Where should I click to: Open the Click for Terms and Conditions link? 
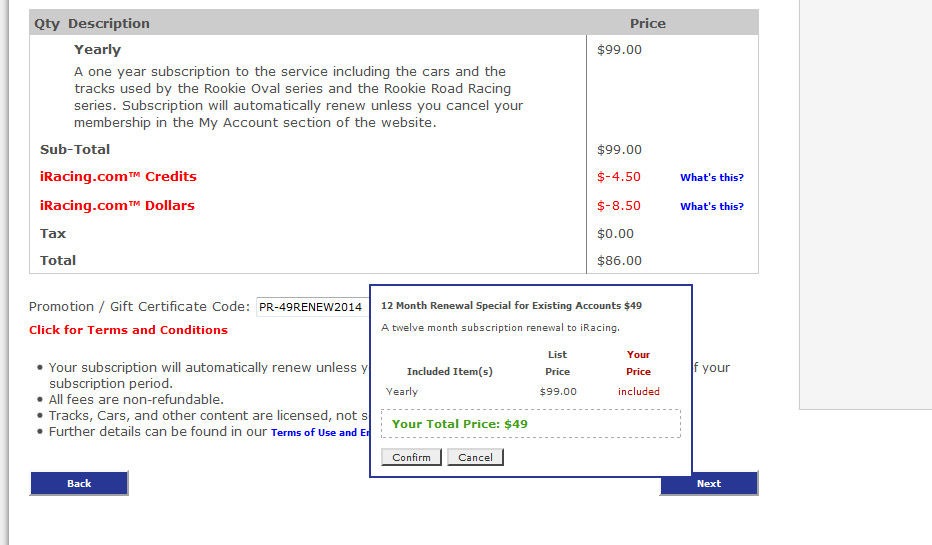pyautogui.click(x=128, y=330)
